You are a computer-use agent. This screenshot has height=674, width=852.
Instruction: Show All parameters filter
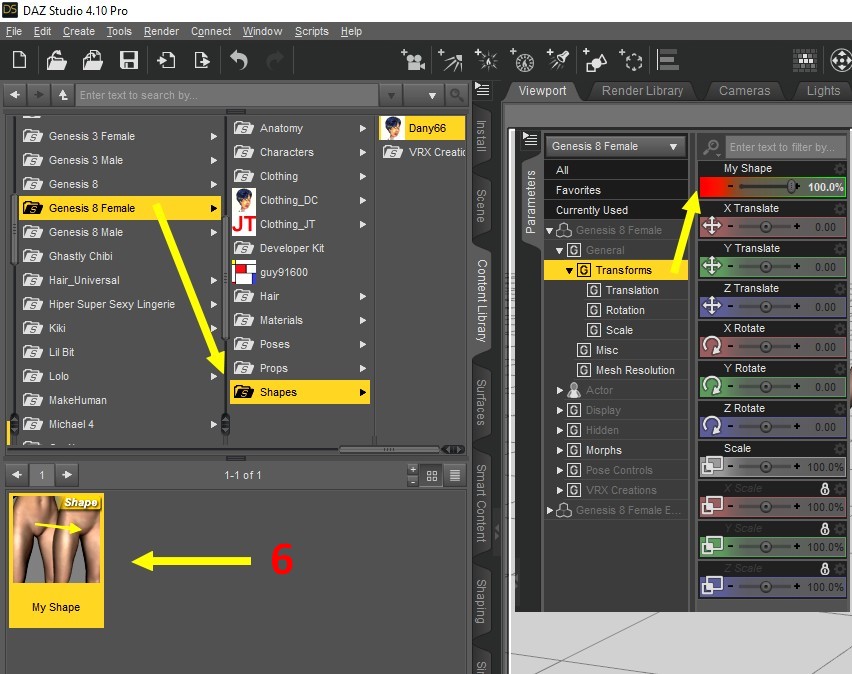pos(616,170)
